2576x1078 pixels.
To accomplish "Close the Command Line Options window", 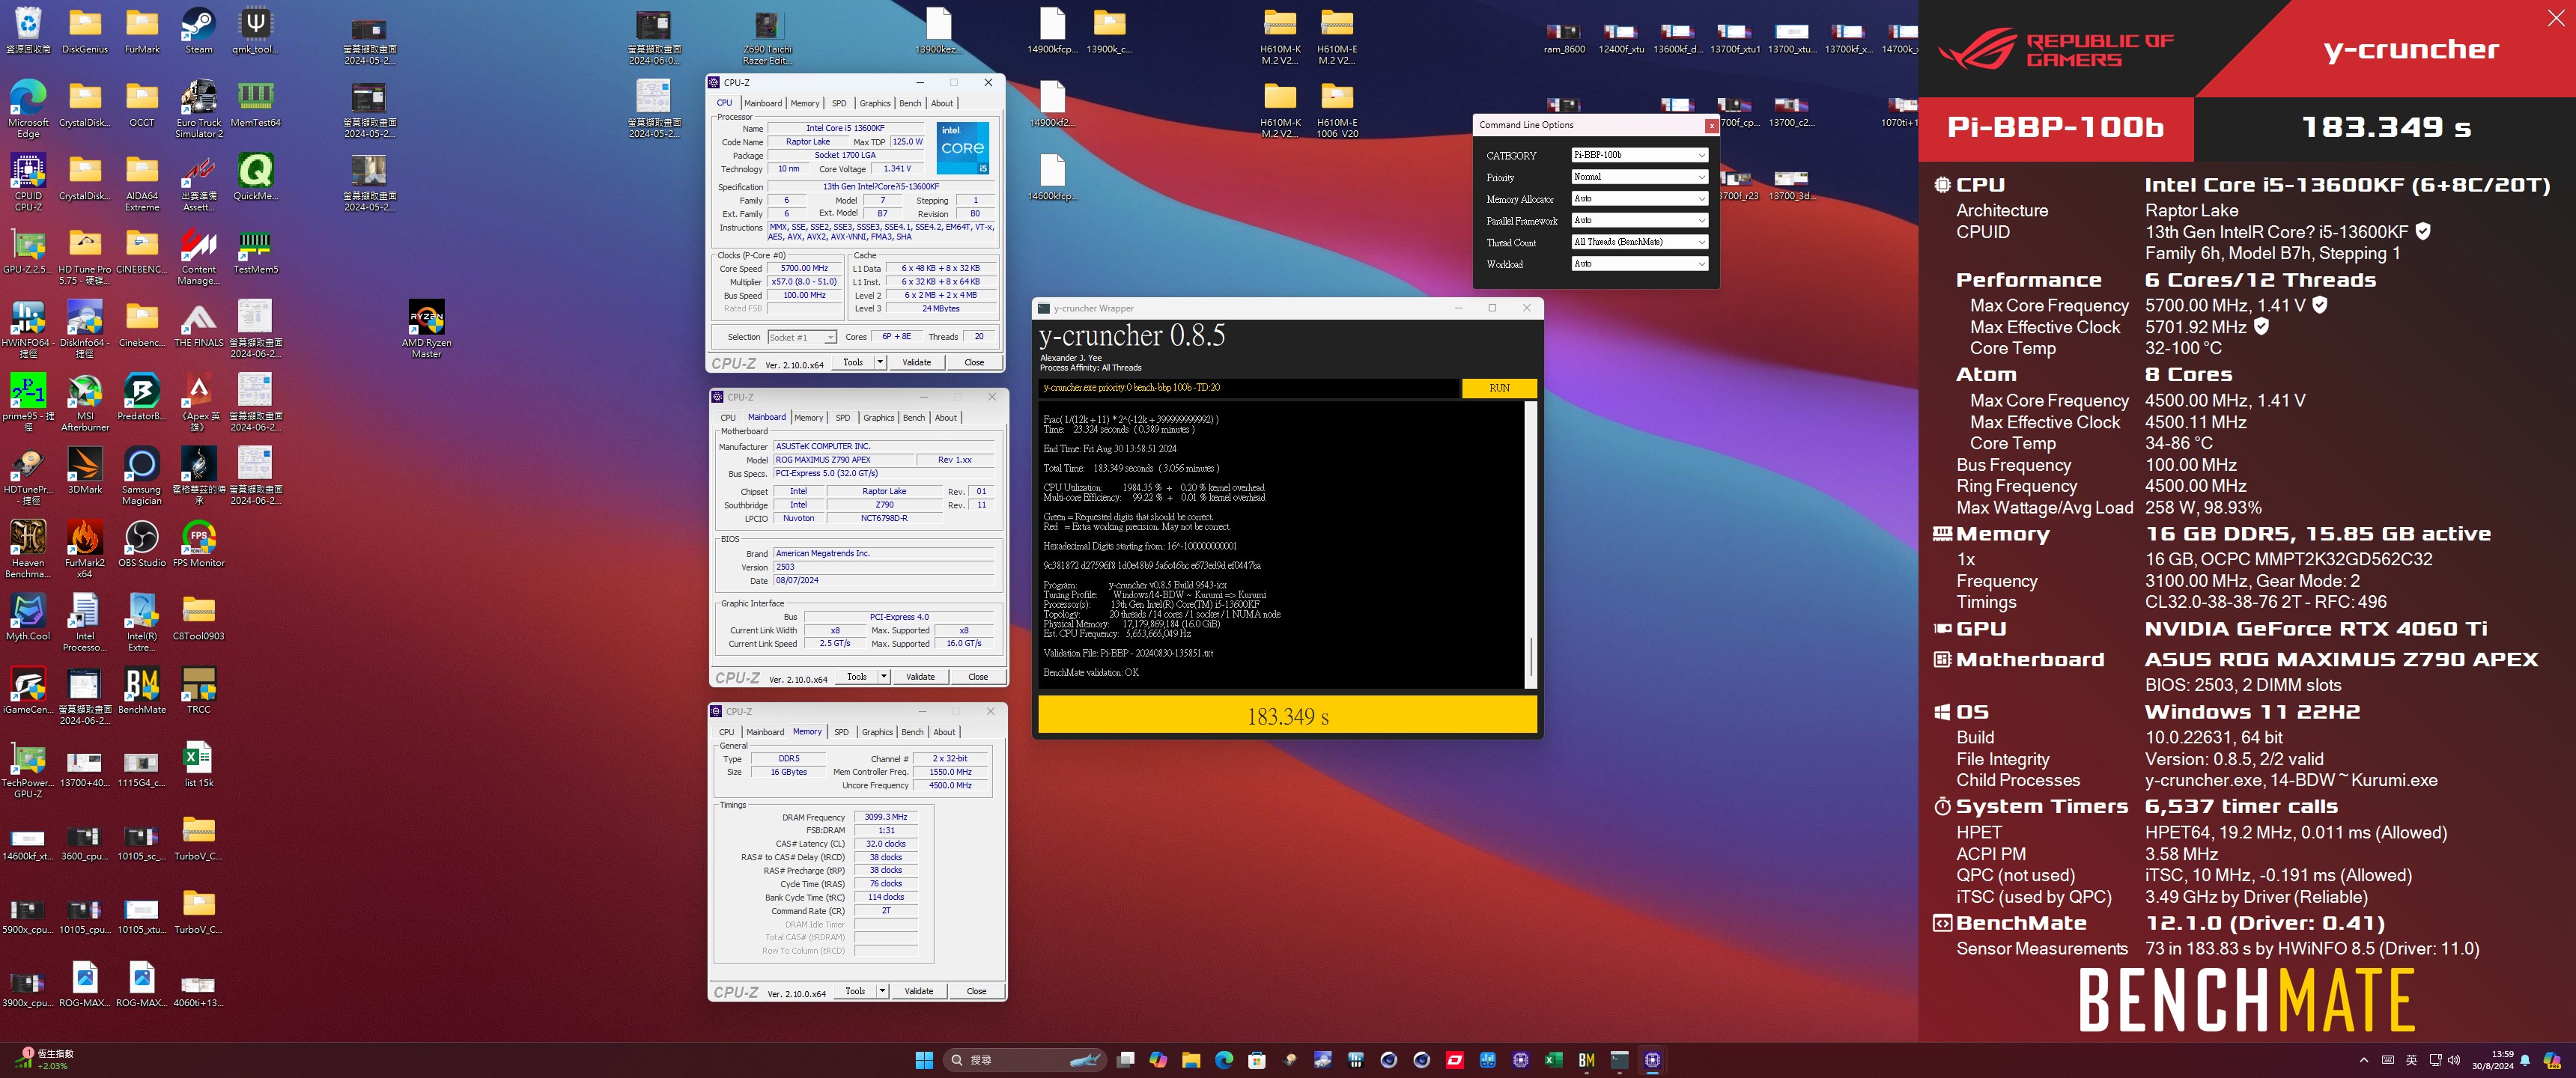I will [1711, 126].
